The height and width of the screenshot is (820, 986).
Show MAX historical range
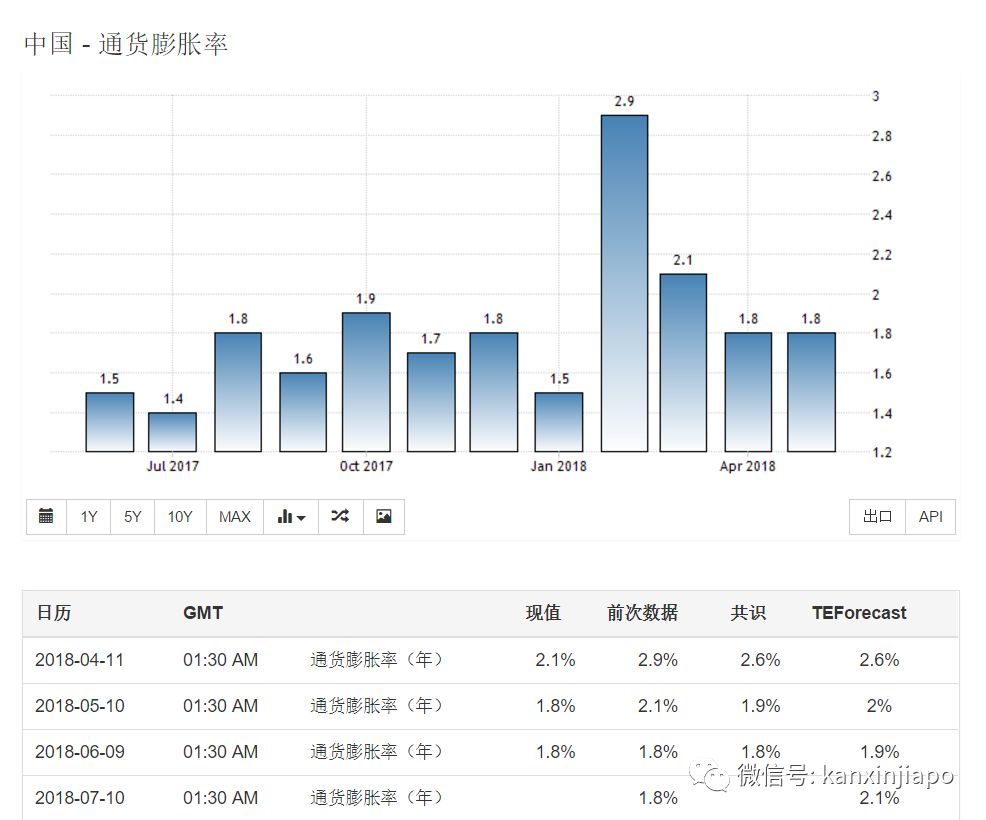pyautogui.click(x=235, y=517)
